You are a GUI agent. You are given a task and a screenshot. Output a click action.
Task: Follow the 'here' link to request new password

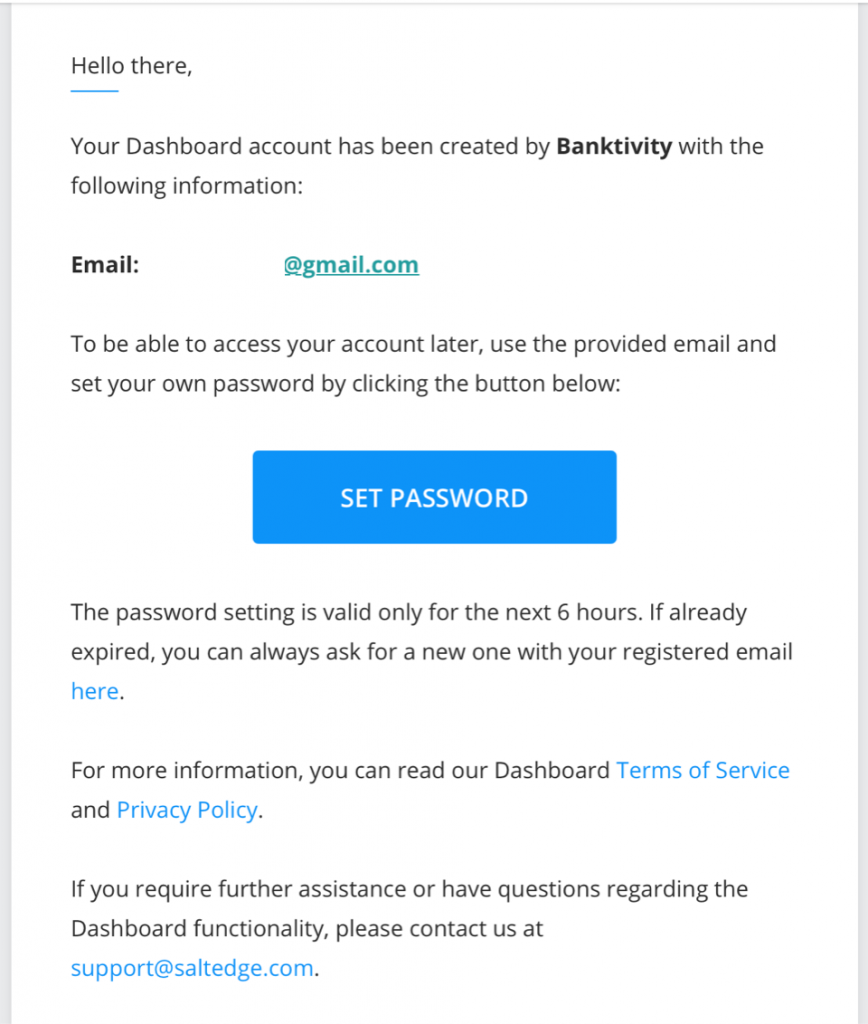click(x=95, y=691)
